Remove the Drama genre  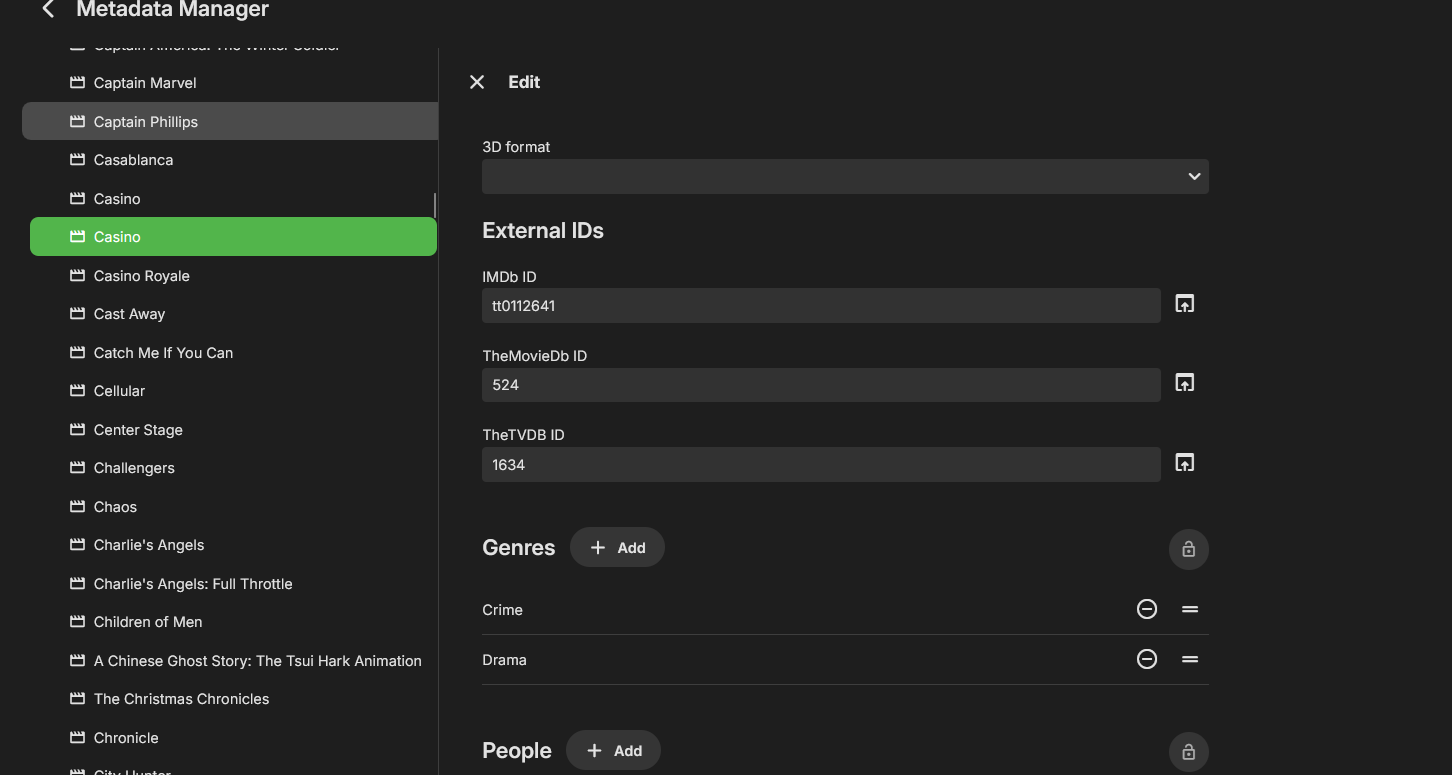(x=1147, y=659)
